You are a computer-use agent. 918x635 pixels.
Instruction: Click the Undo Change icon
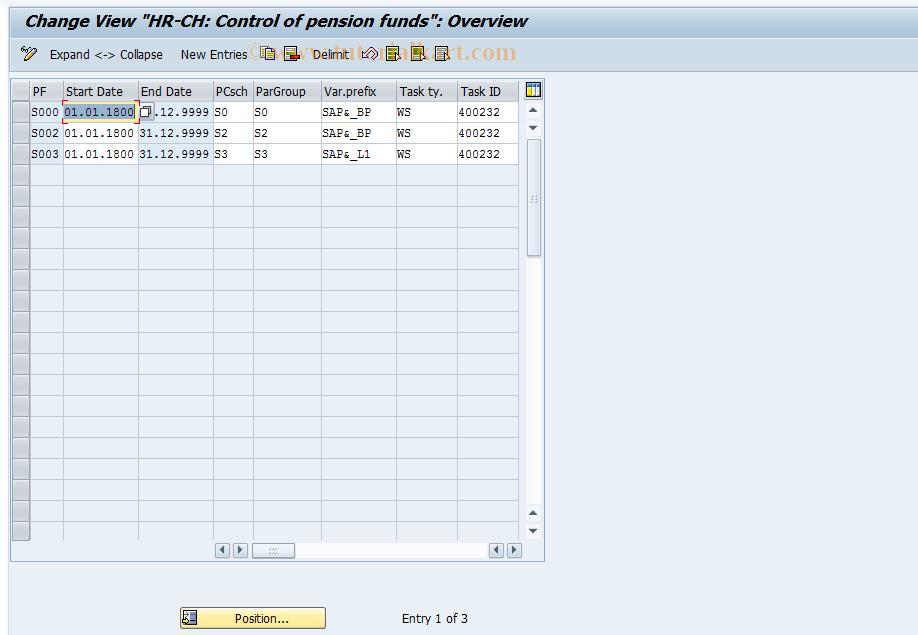(369, 54)
